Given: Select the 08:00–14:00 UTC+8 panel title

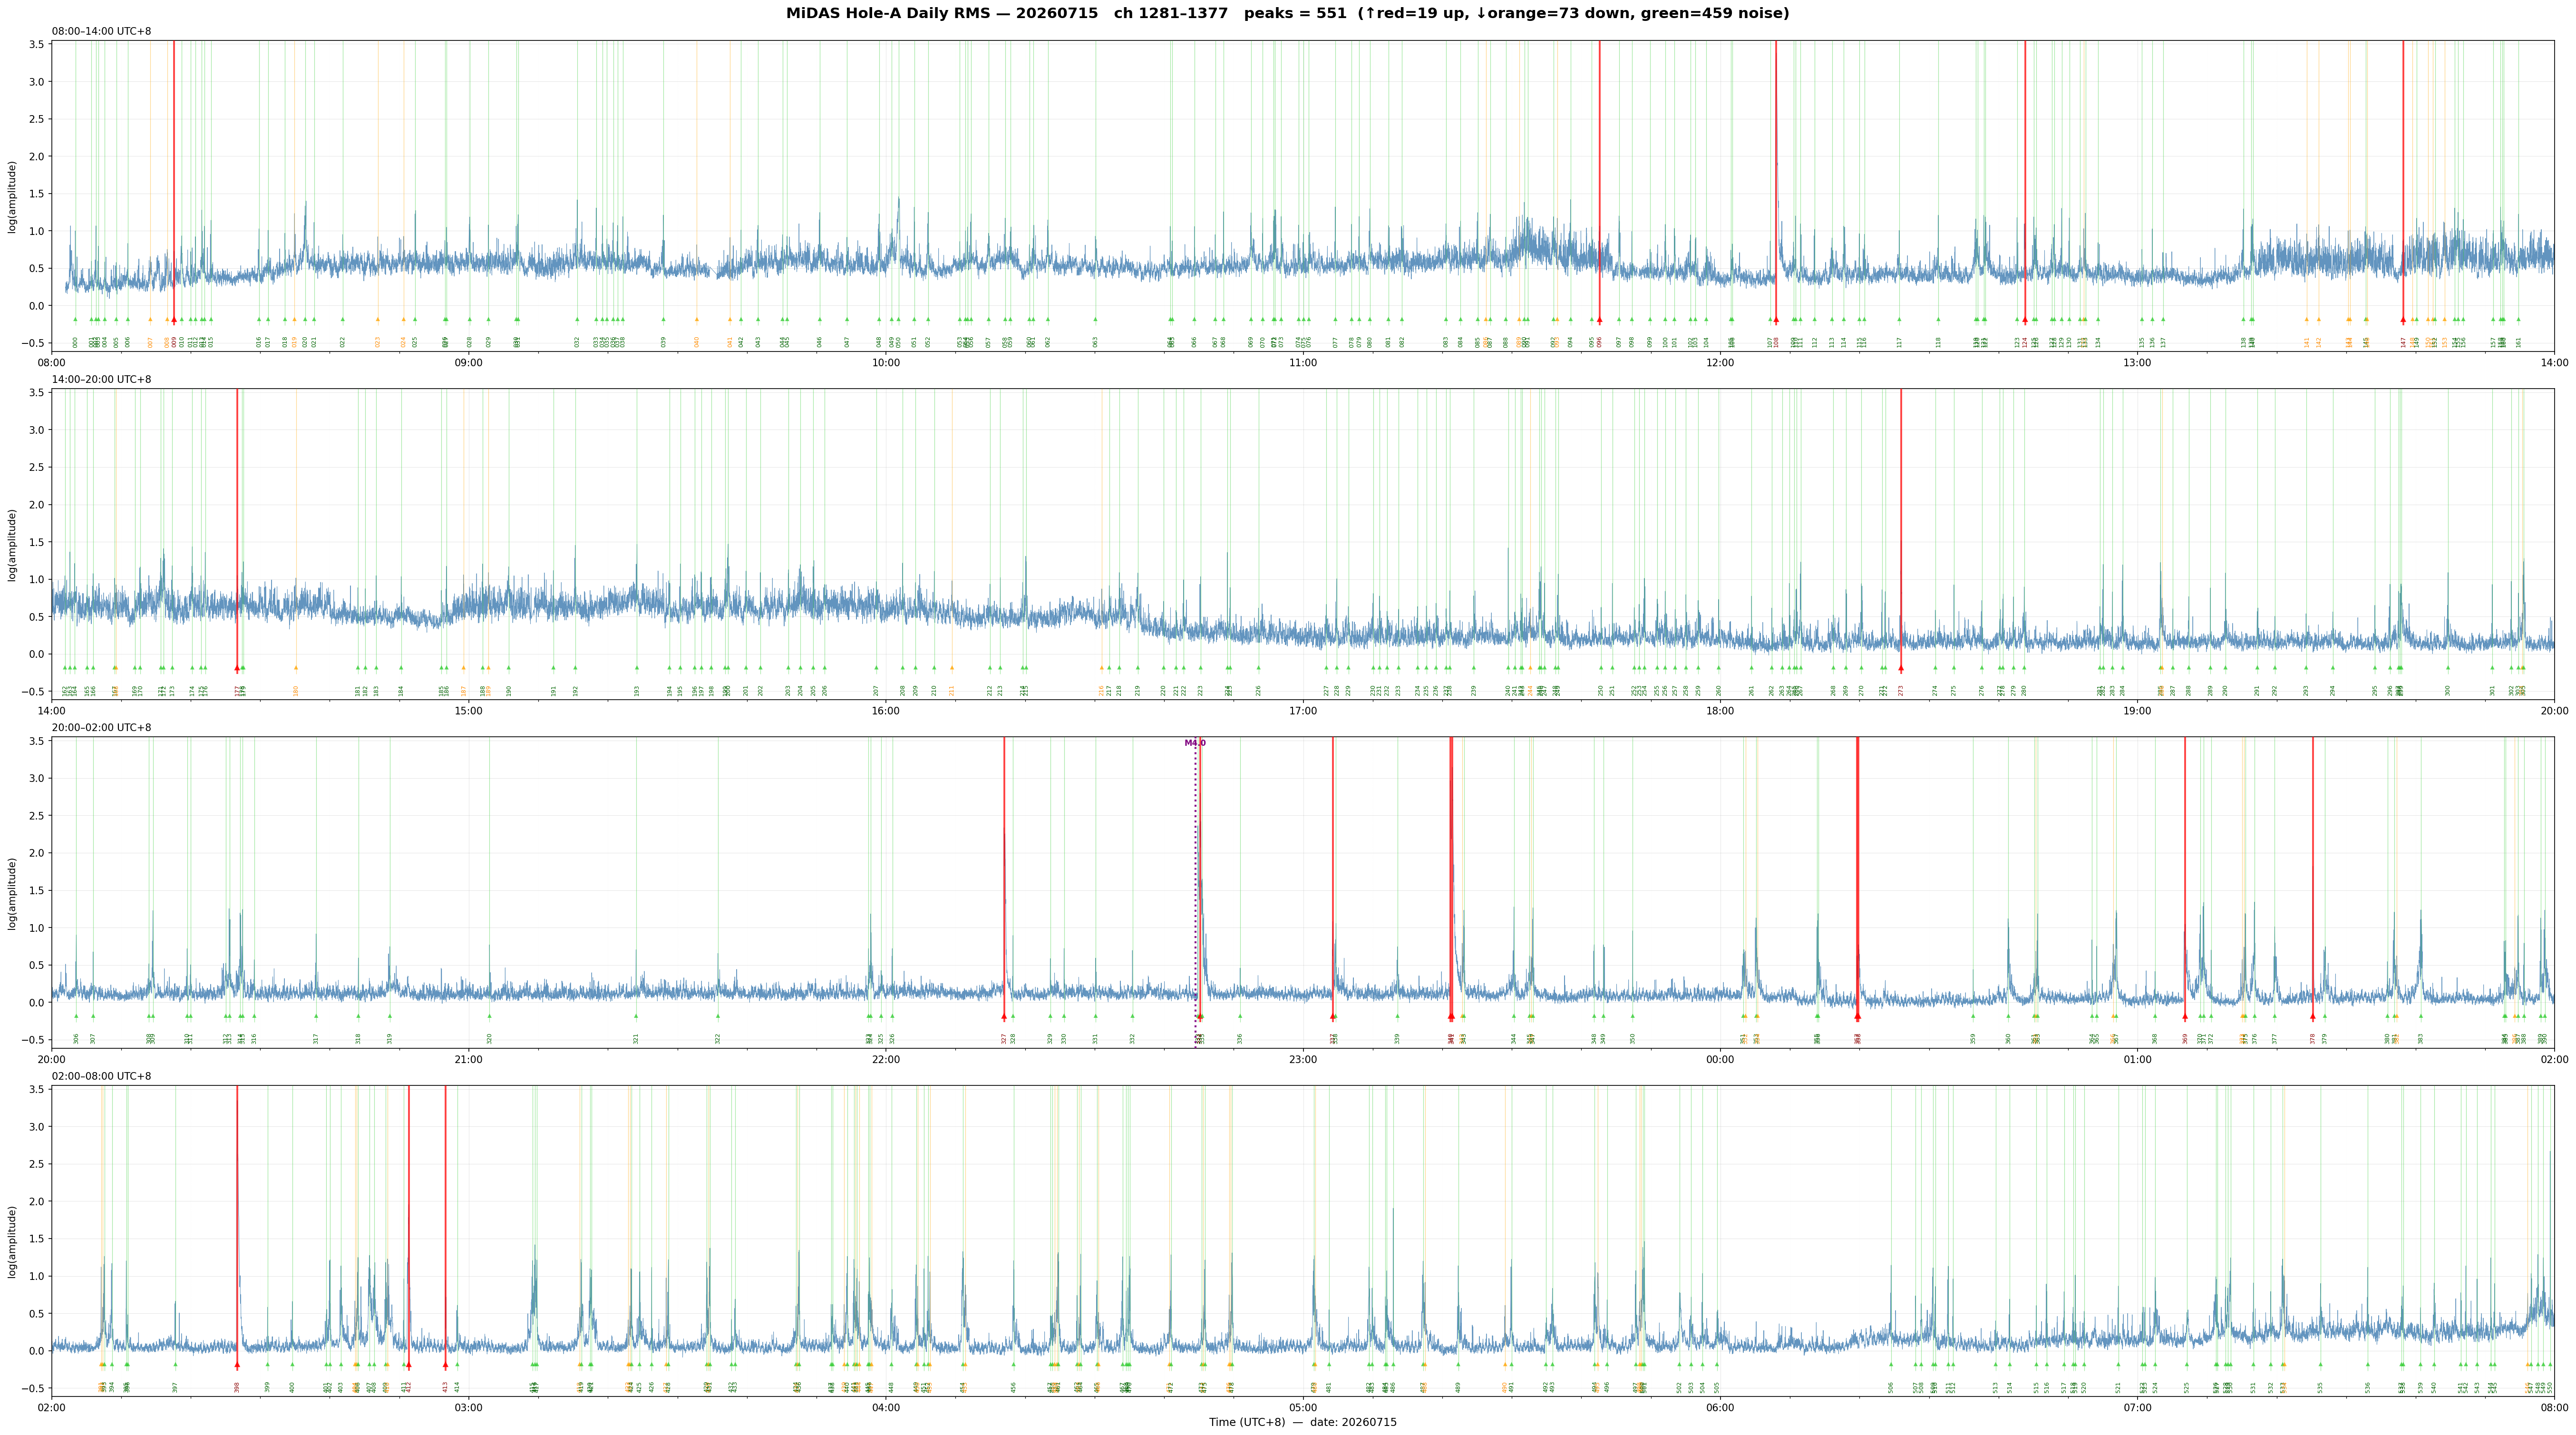Looking at the screenshot, I should tap(102, 32).
